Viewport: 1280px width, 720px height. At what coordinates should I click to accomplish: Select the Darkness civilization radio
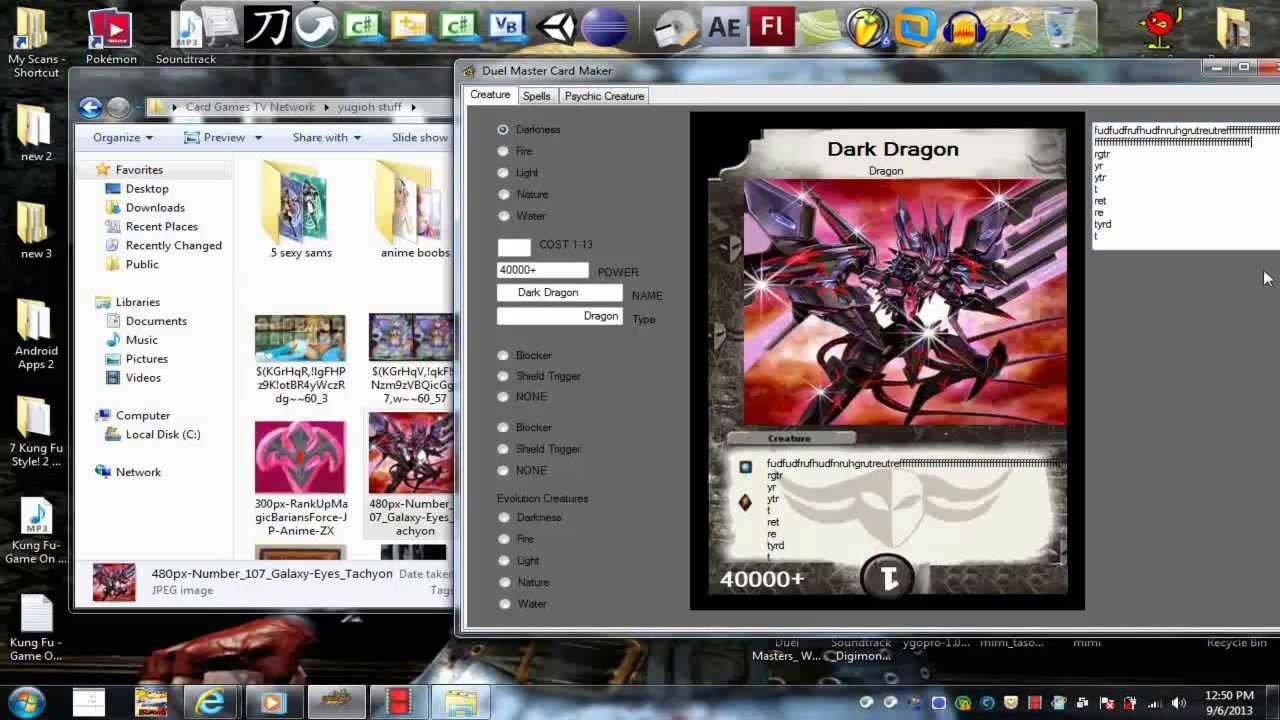(503, 129)
